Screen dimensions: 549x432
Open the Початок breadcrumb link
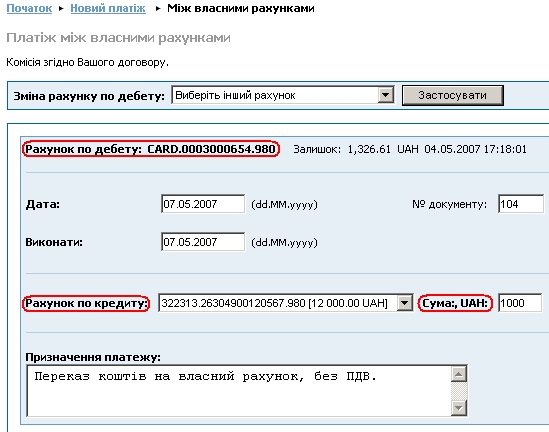pos(29,8)
